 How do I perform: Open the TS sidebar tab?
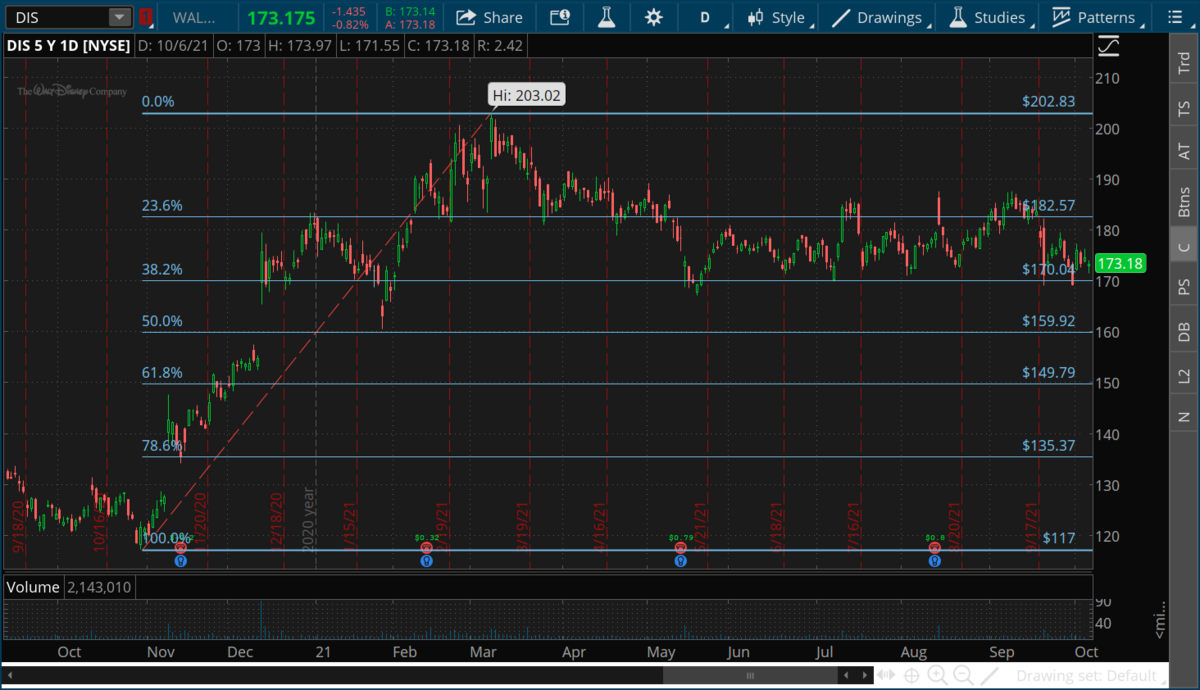pyautogui.click(x=1184, y=108)
